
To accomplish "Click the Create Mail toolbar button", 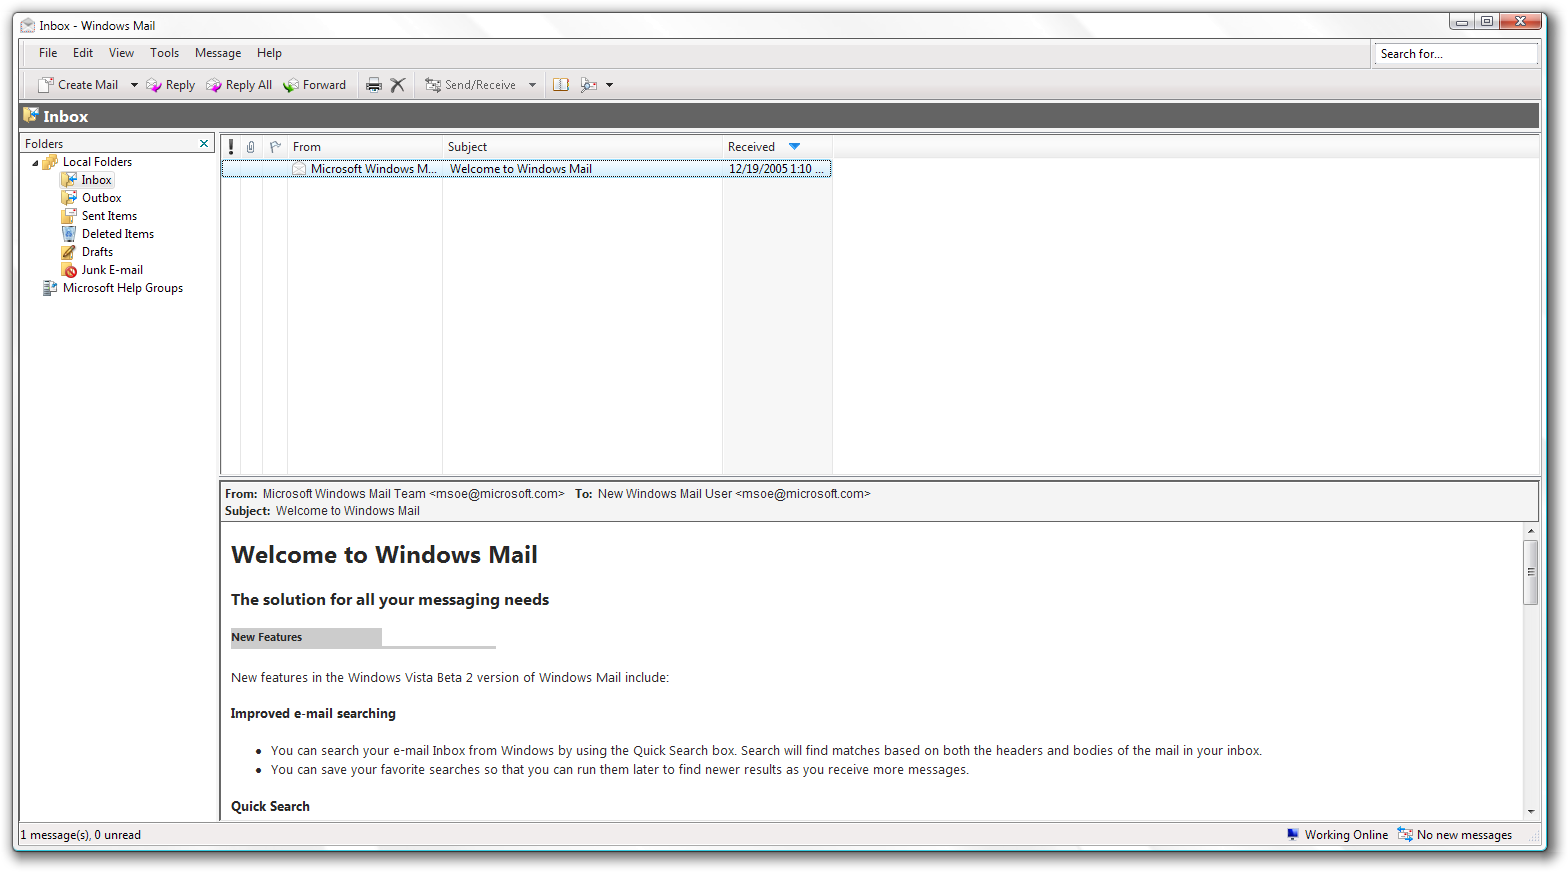I will point(78,85).
